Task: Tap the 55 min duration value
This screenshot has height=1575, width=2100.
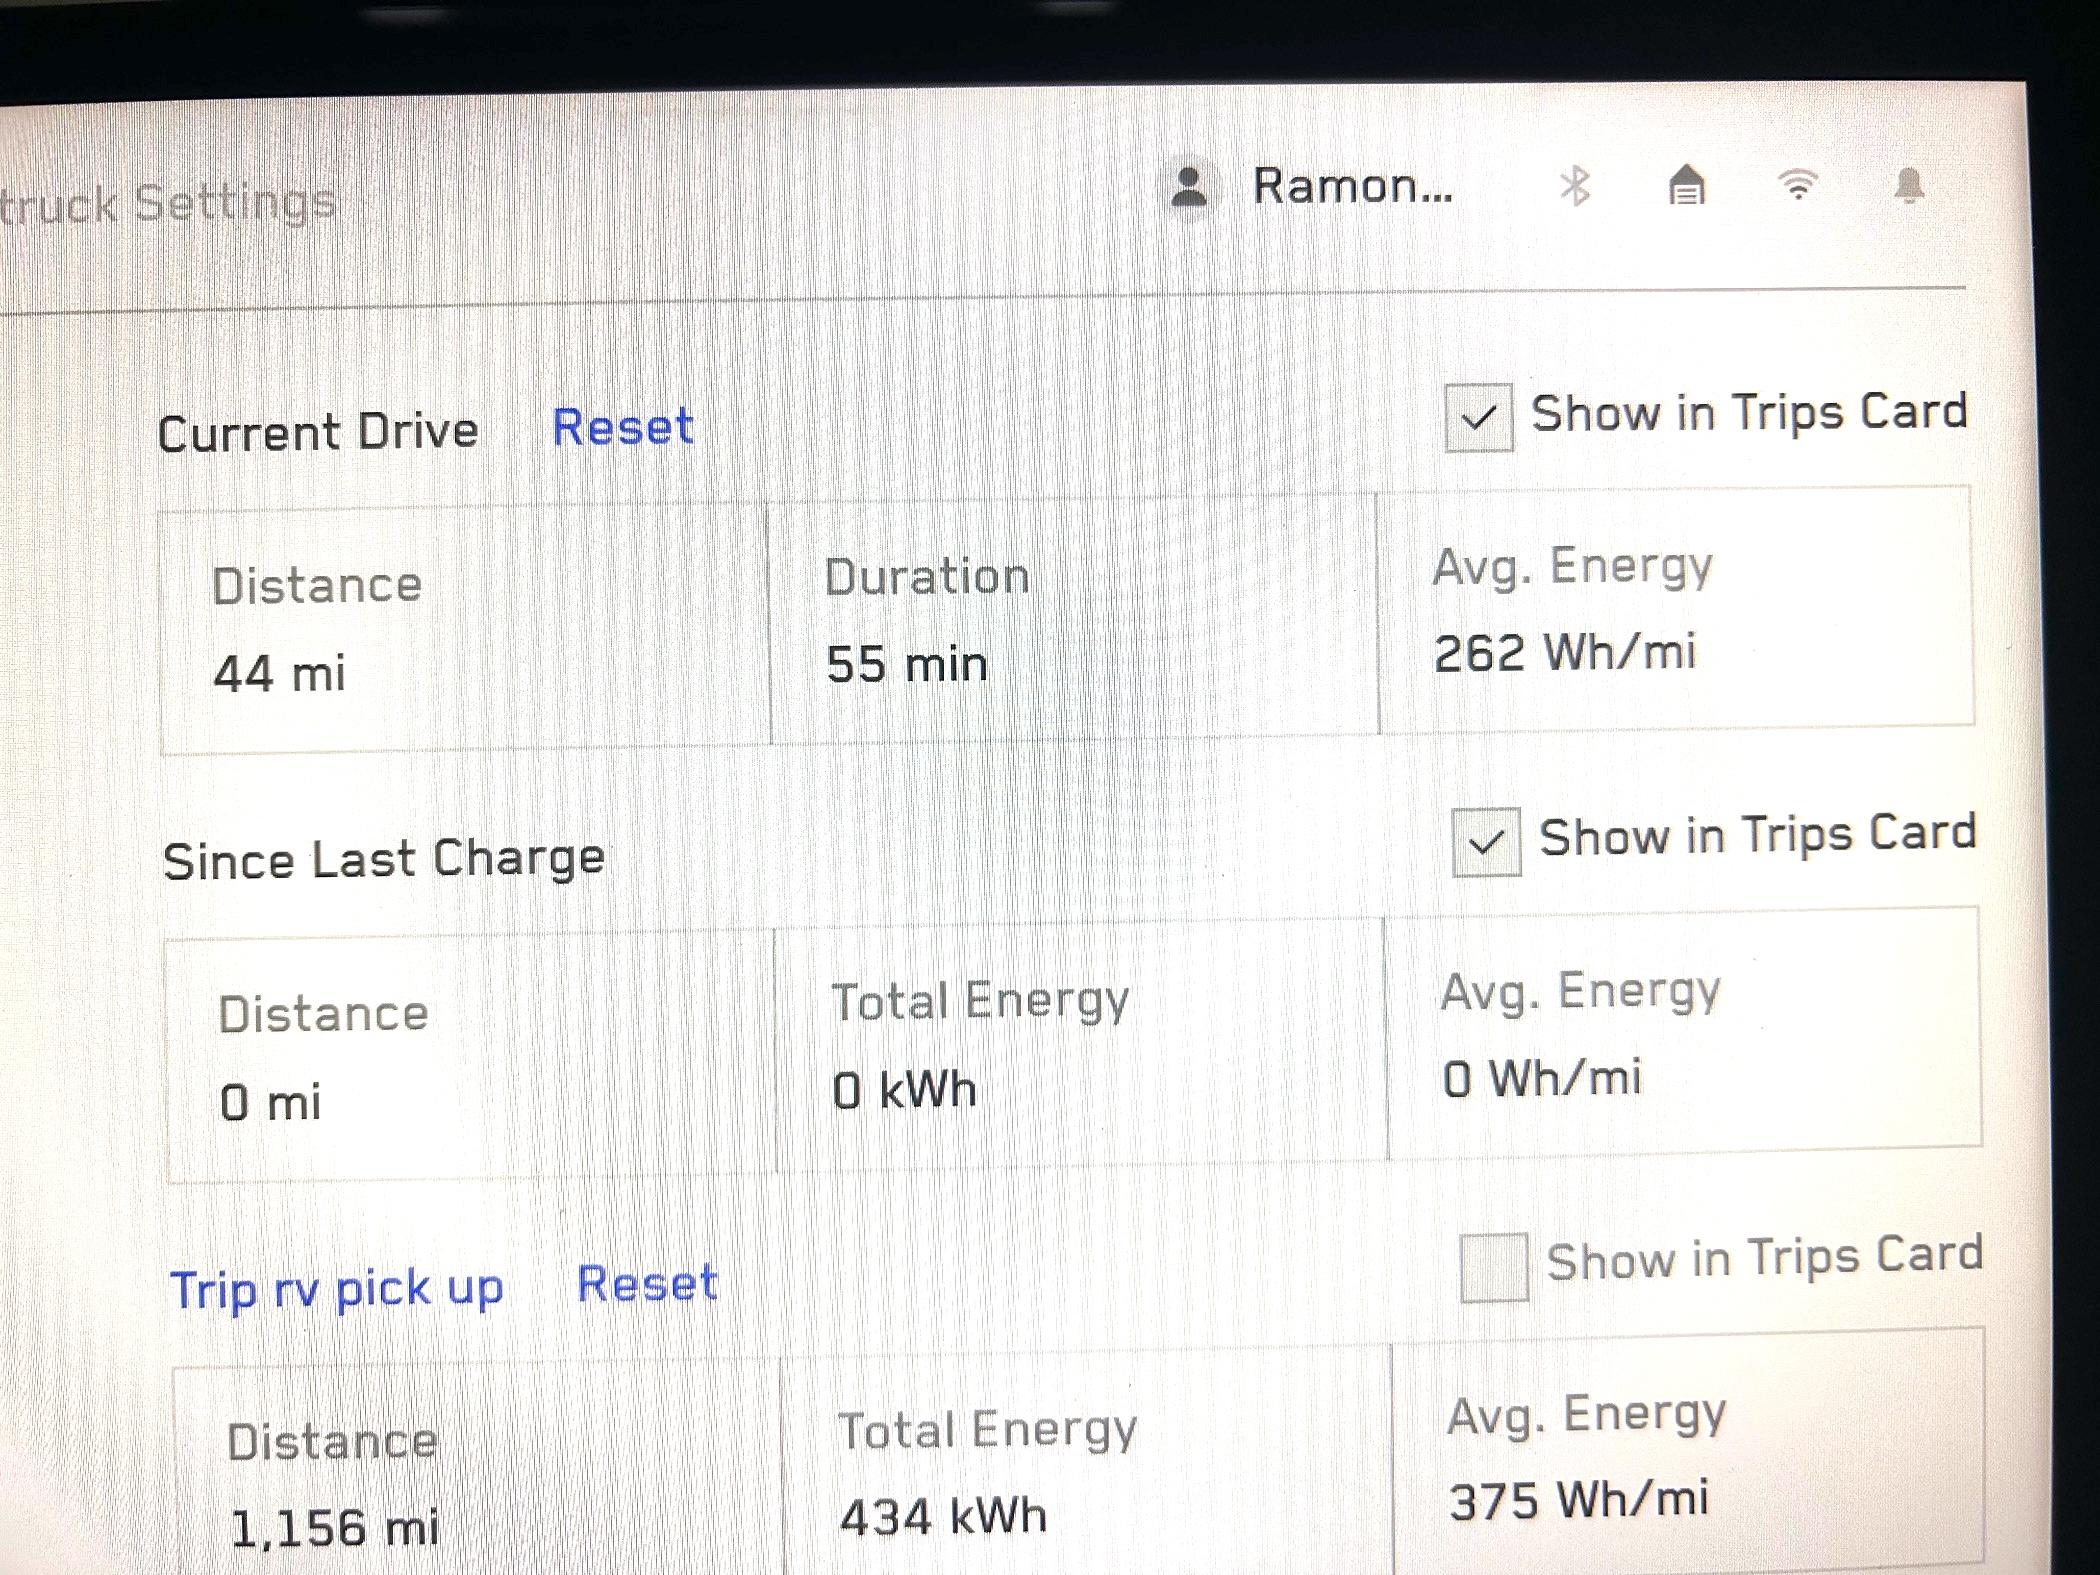Action: click(907, 665)
